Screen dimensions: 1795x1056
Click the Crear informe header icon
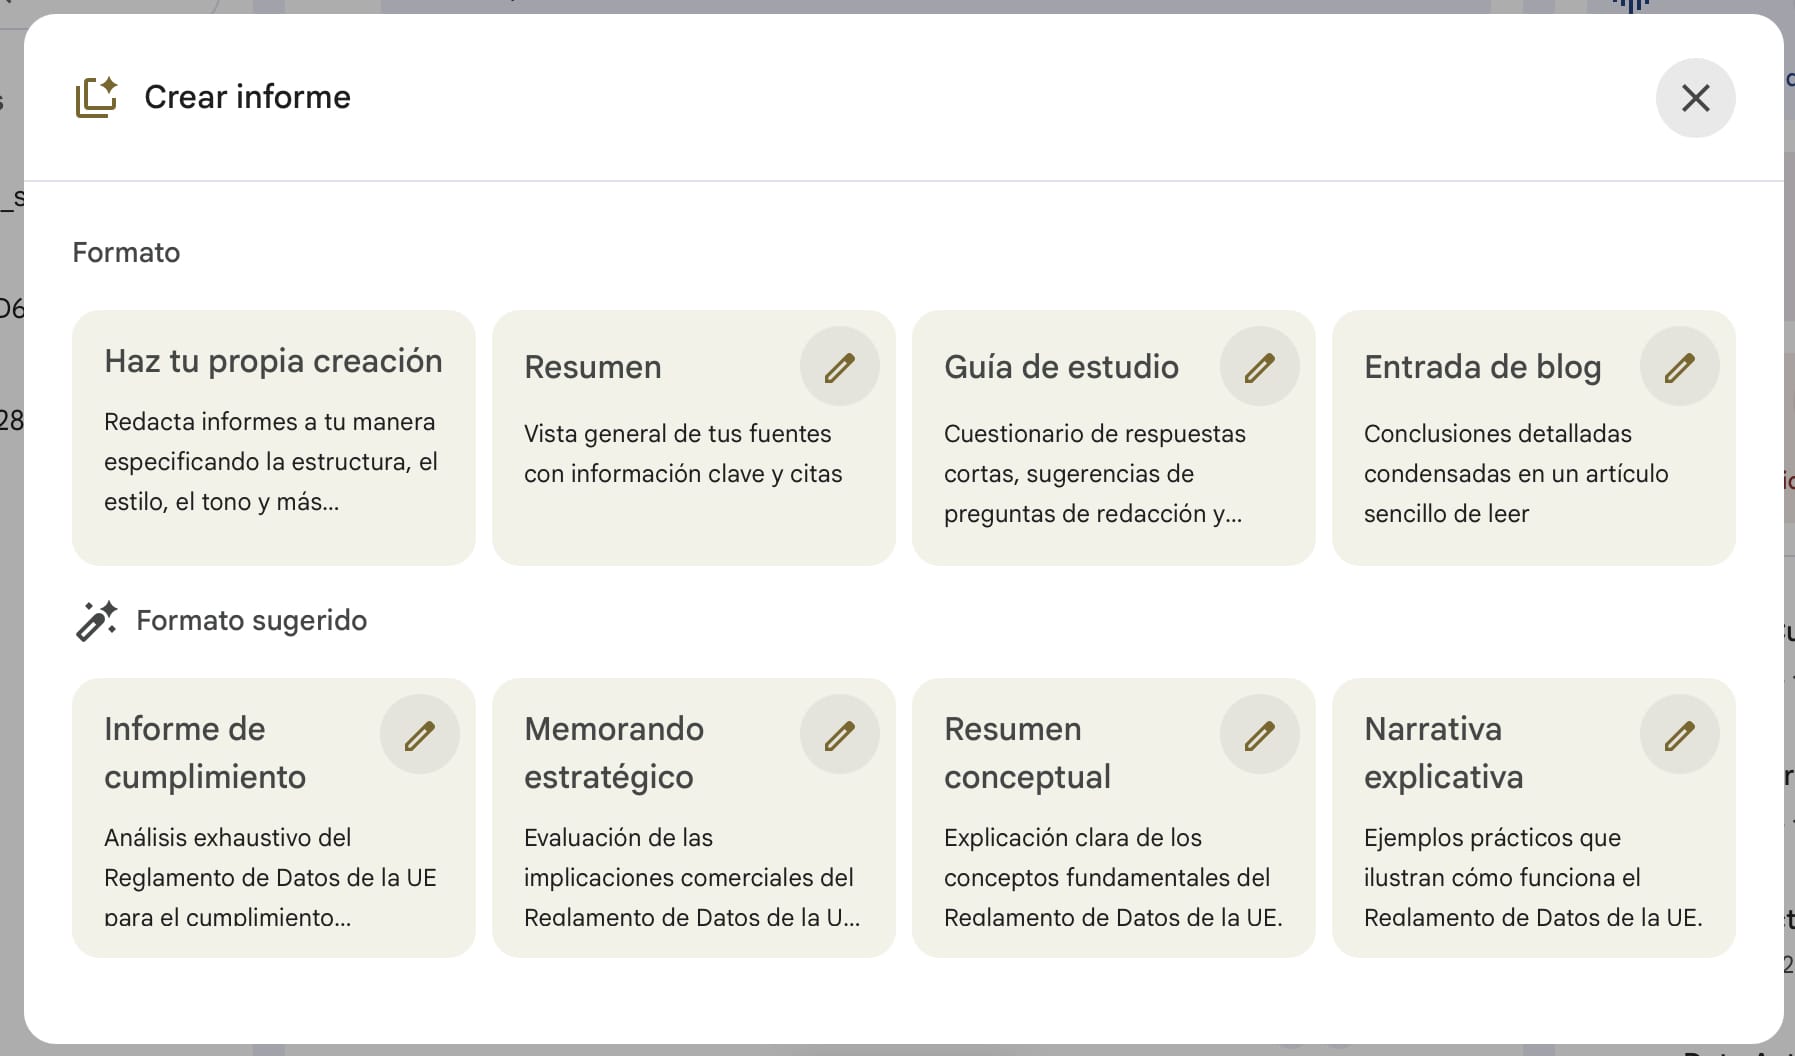coord(97,97)
